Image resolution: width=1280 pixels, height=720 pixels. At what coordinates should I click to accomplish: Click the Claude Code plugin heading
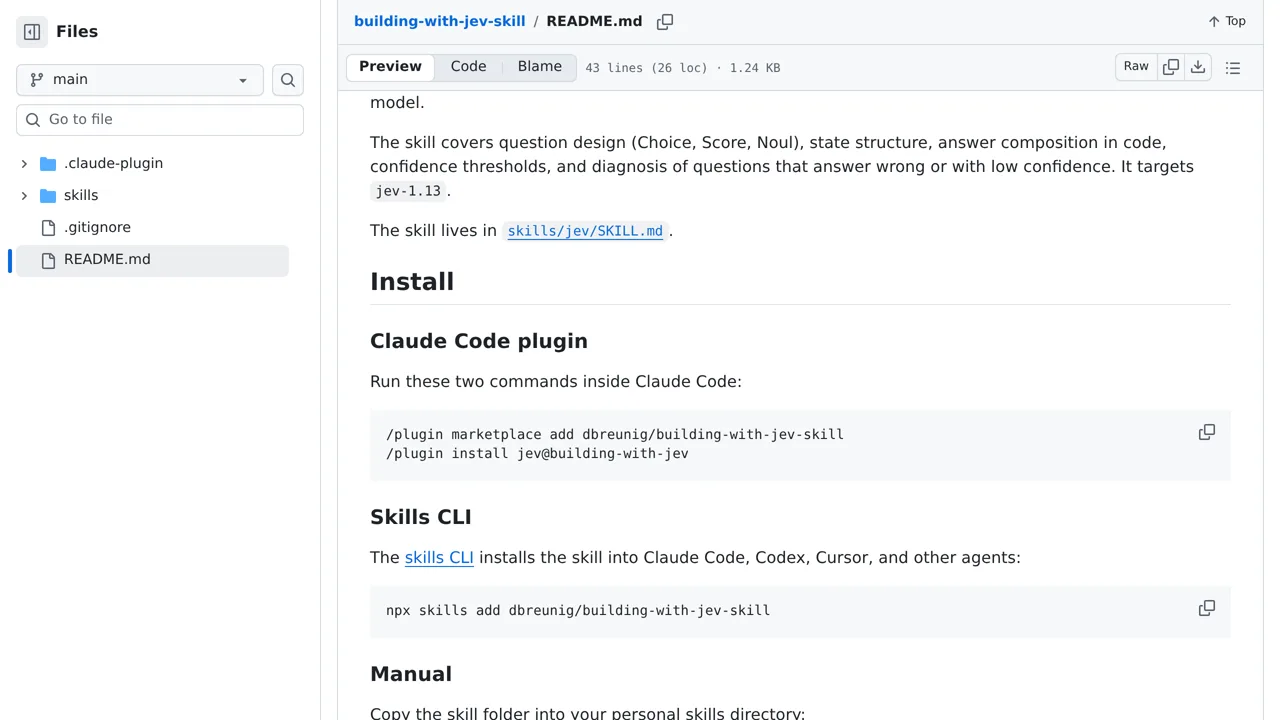[479, 341]
